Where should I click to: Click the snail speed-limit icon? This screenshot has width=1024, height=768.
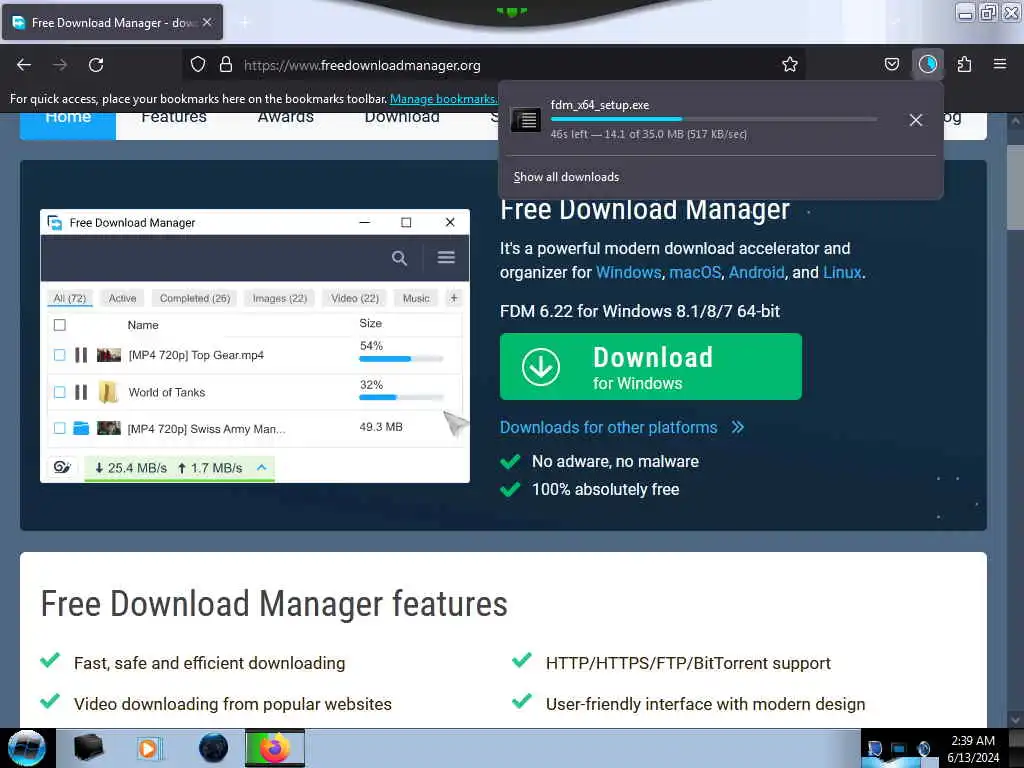click(x=62, y=468)
